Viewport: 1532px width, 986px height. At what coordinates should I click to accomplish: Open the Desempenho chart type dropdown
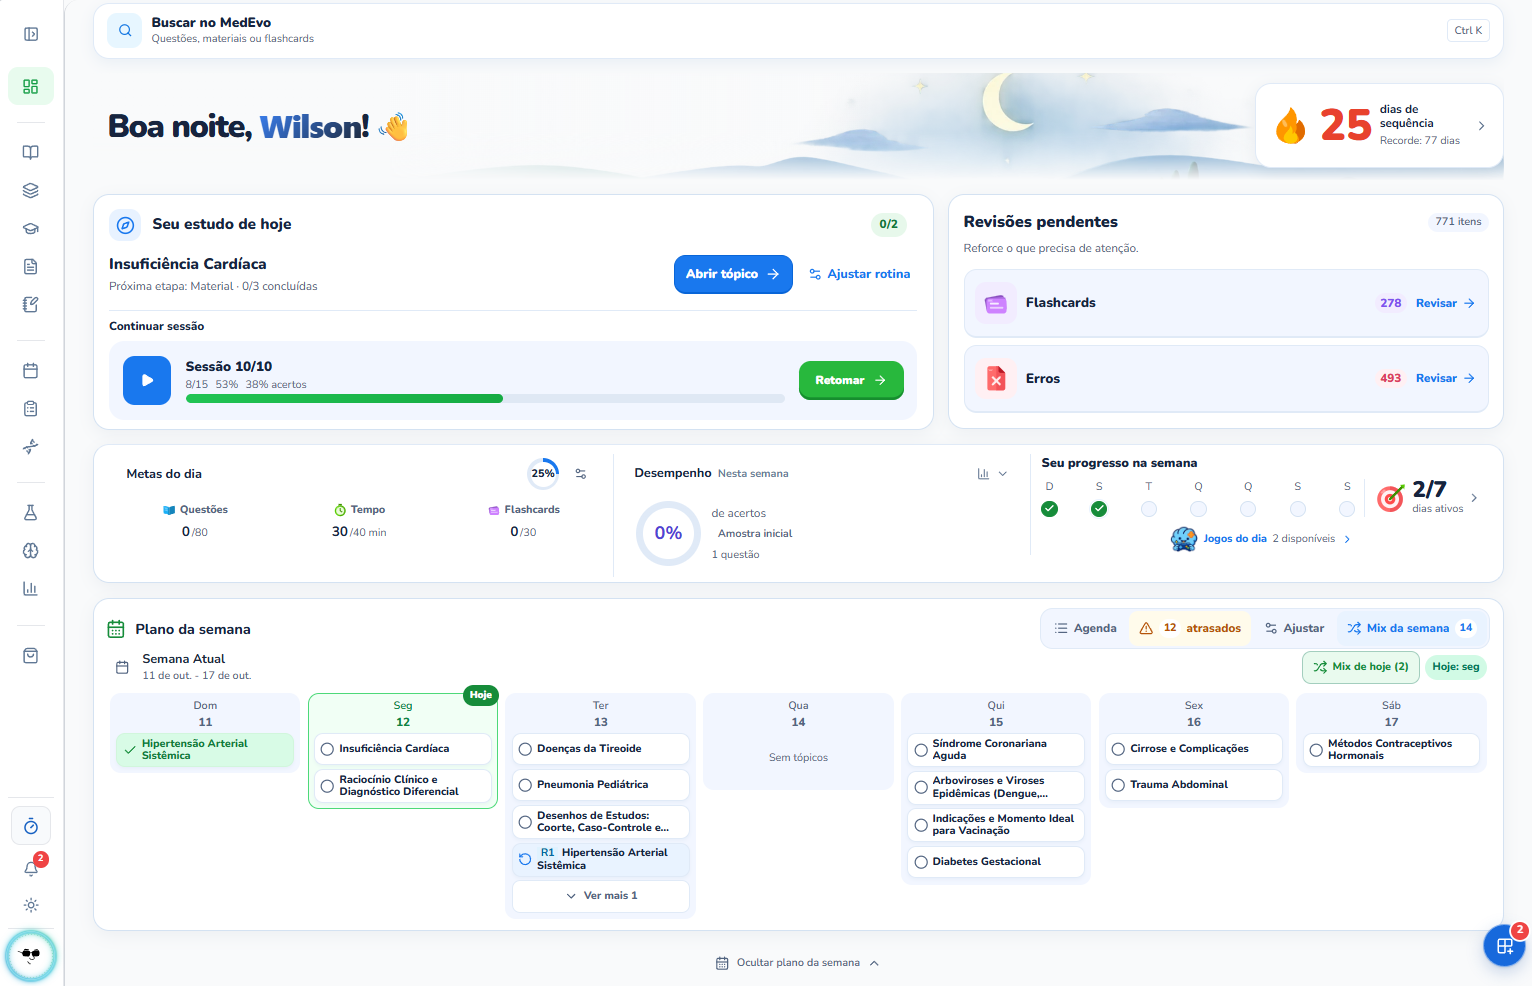coord(992,474)
